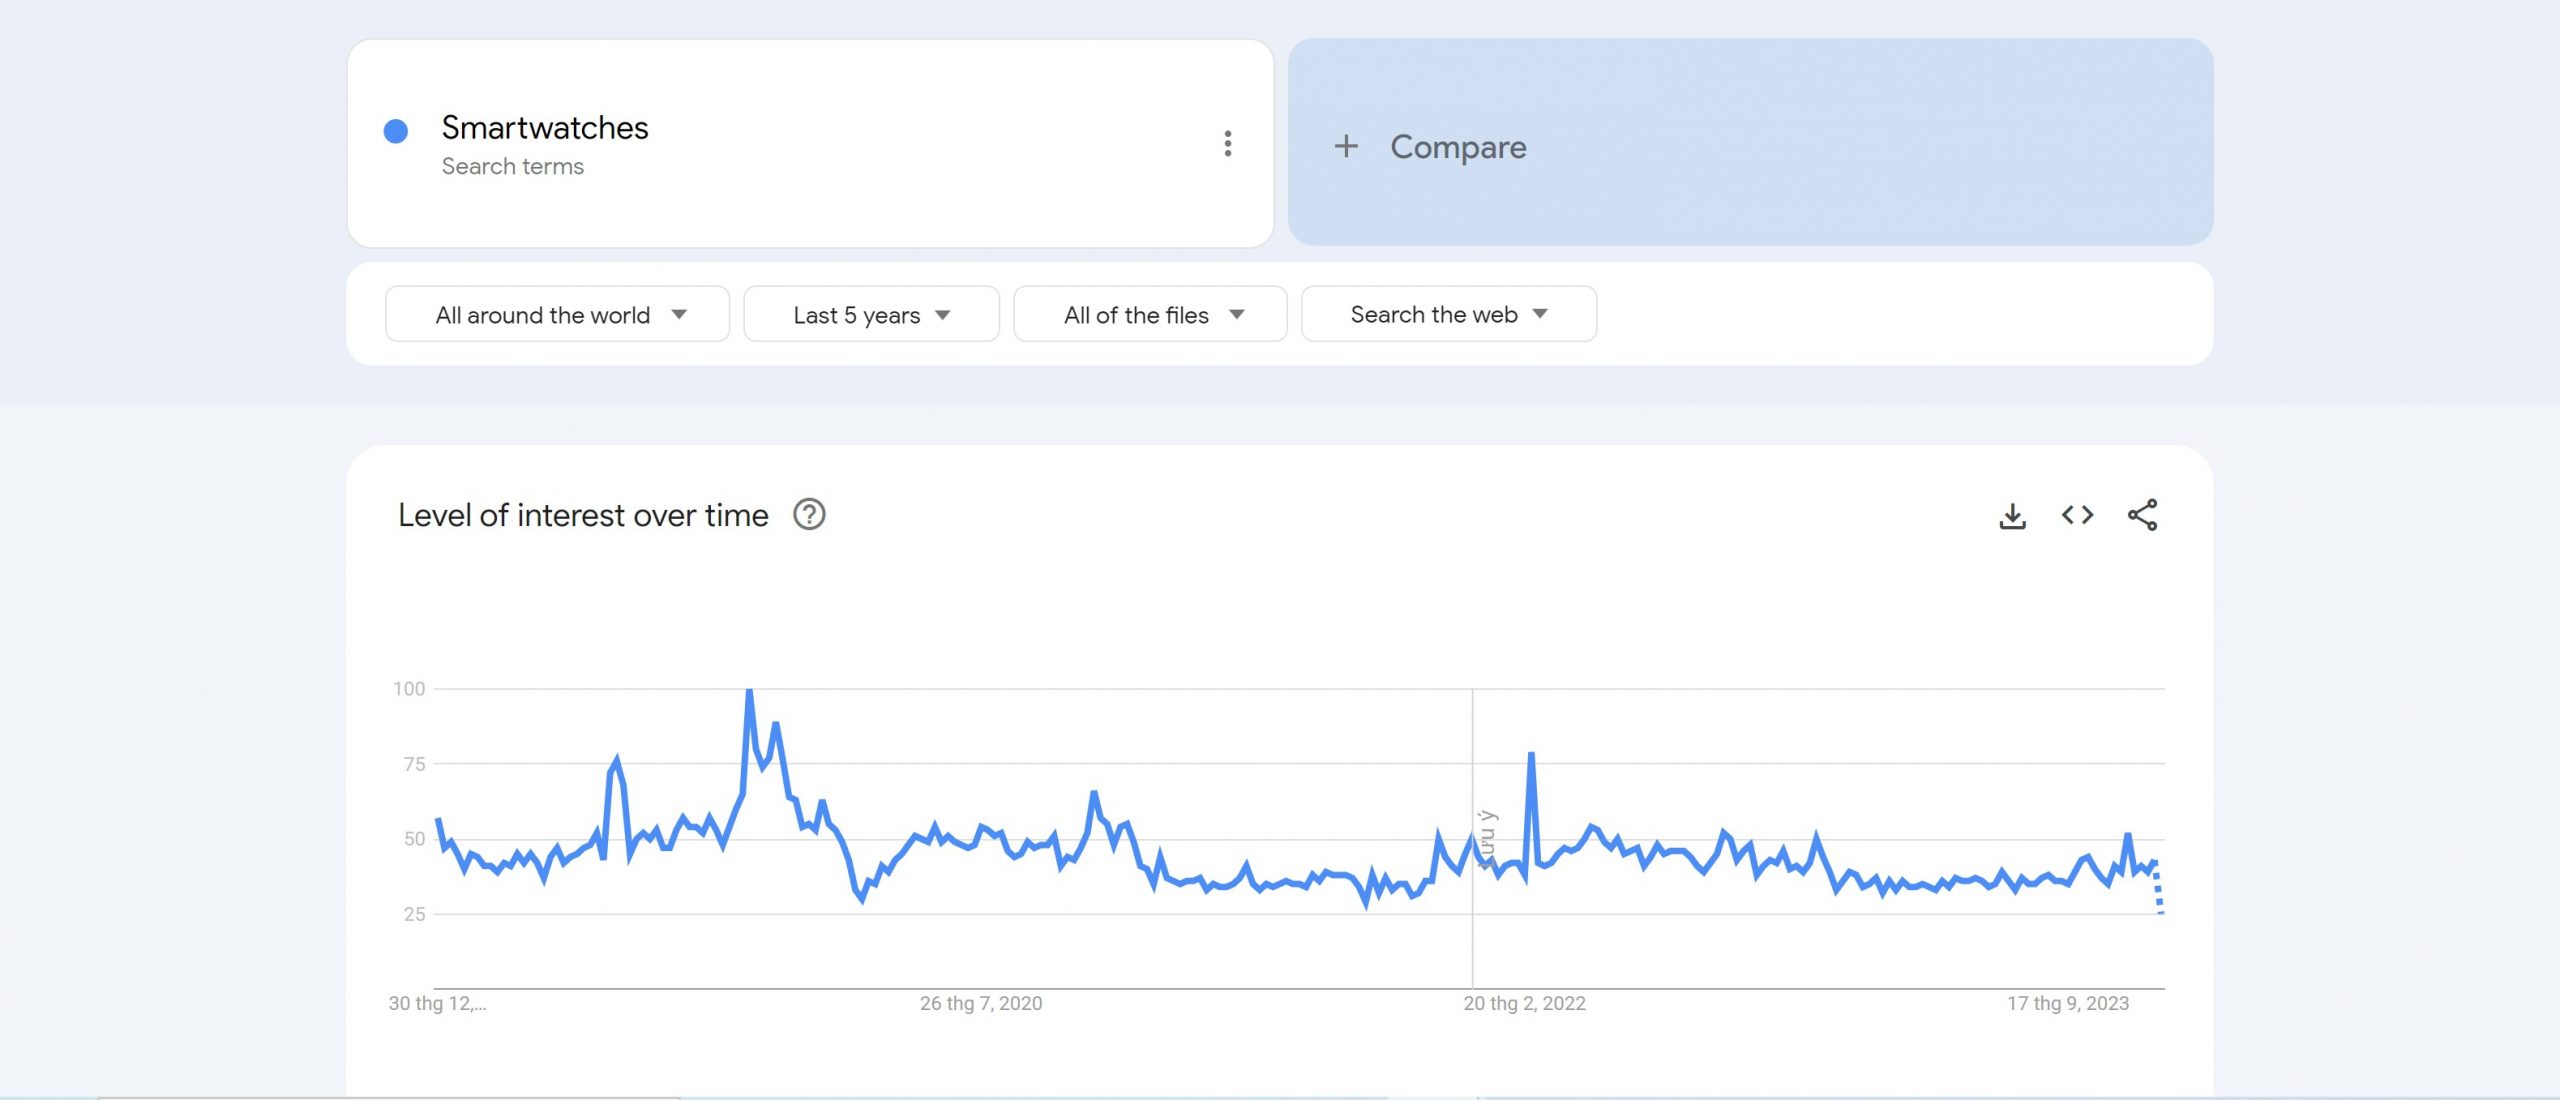Screen dimensions: 2560x1100
Task: Click the embed code icon
Action: [2077, 515]
